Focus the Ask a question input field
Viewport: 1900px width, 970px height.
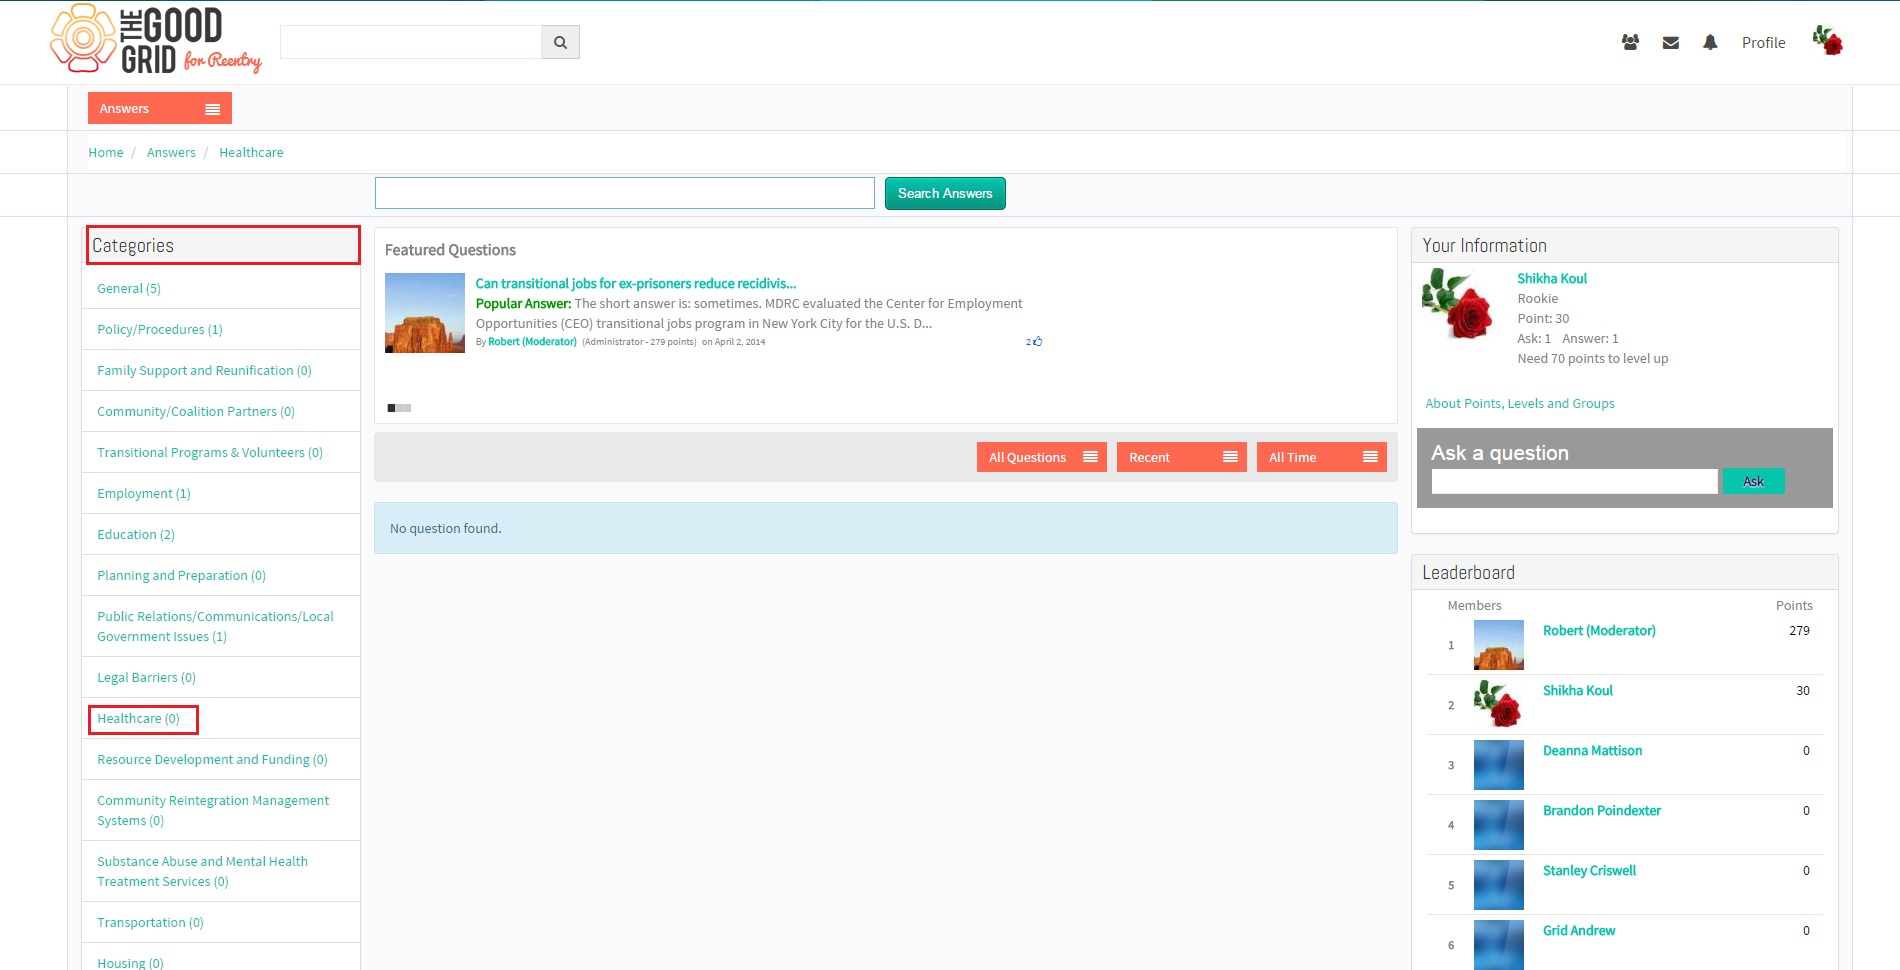pyautogui.click(x=1574, y=481)
